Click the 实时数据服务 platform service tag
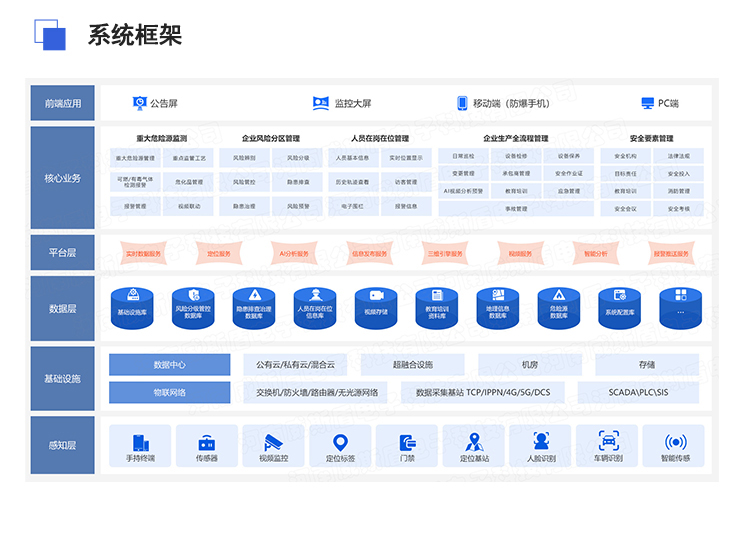 click(x=143, y=254)
